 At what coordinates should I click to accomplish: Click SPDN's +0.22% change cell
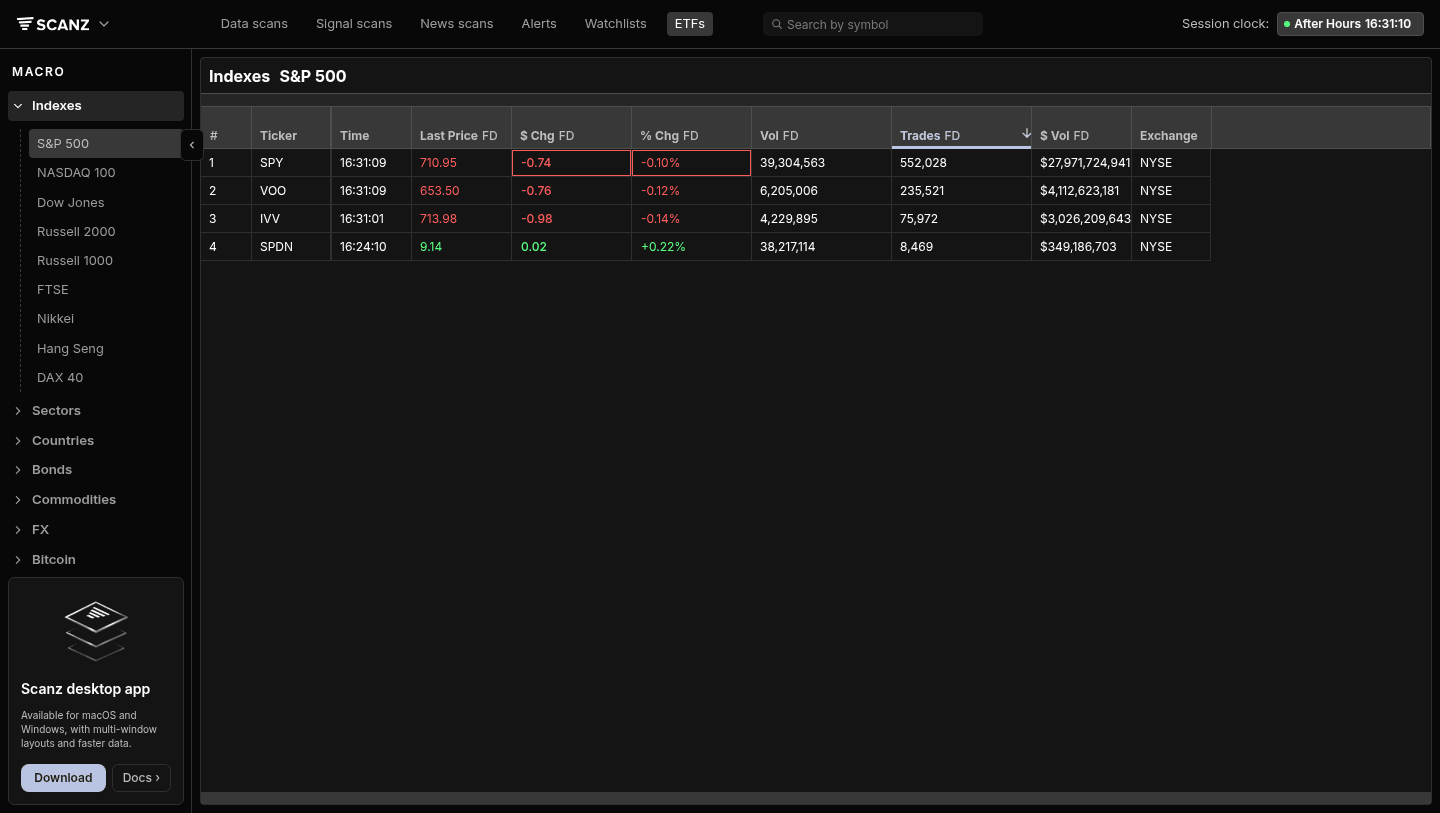tap(691, 247)
